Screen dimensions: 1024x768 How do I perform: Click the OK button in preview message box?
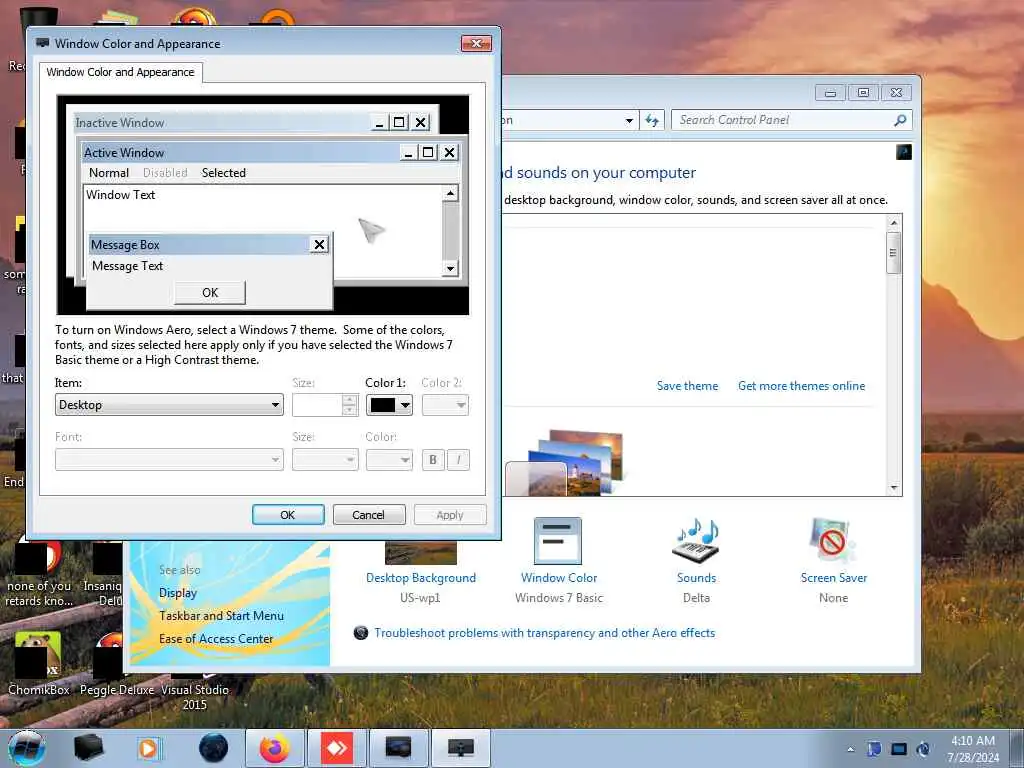click(x=210, y=293)
